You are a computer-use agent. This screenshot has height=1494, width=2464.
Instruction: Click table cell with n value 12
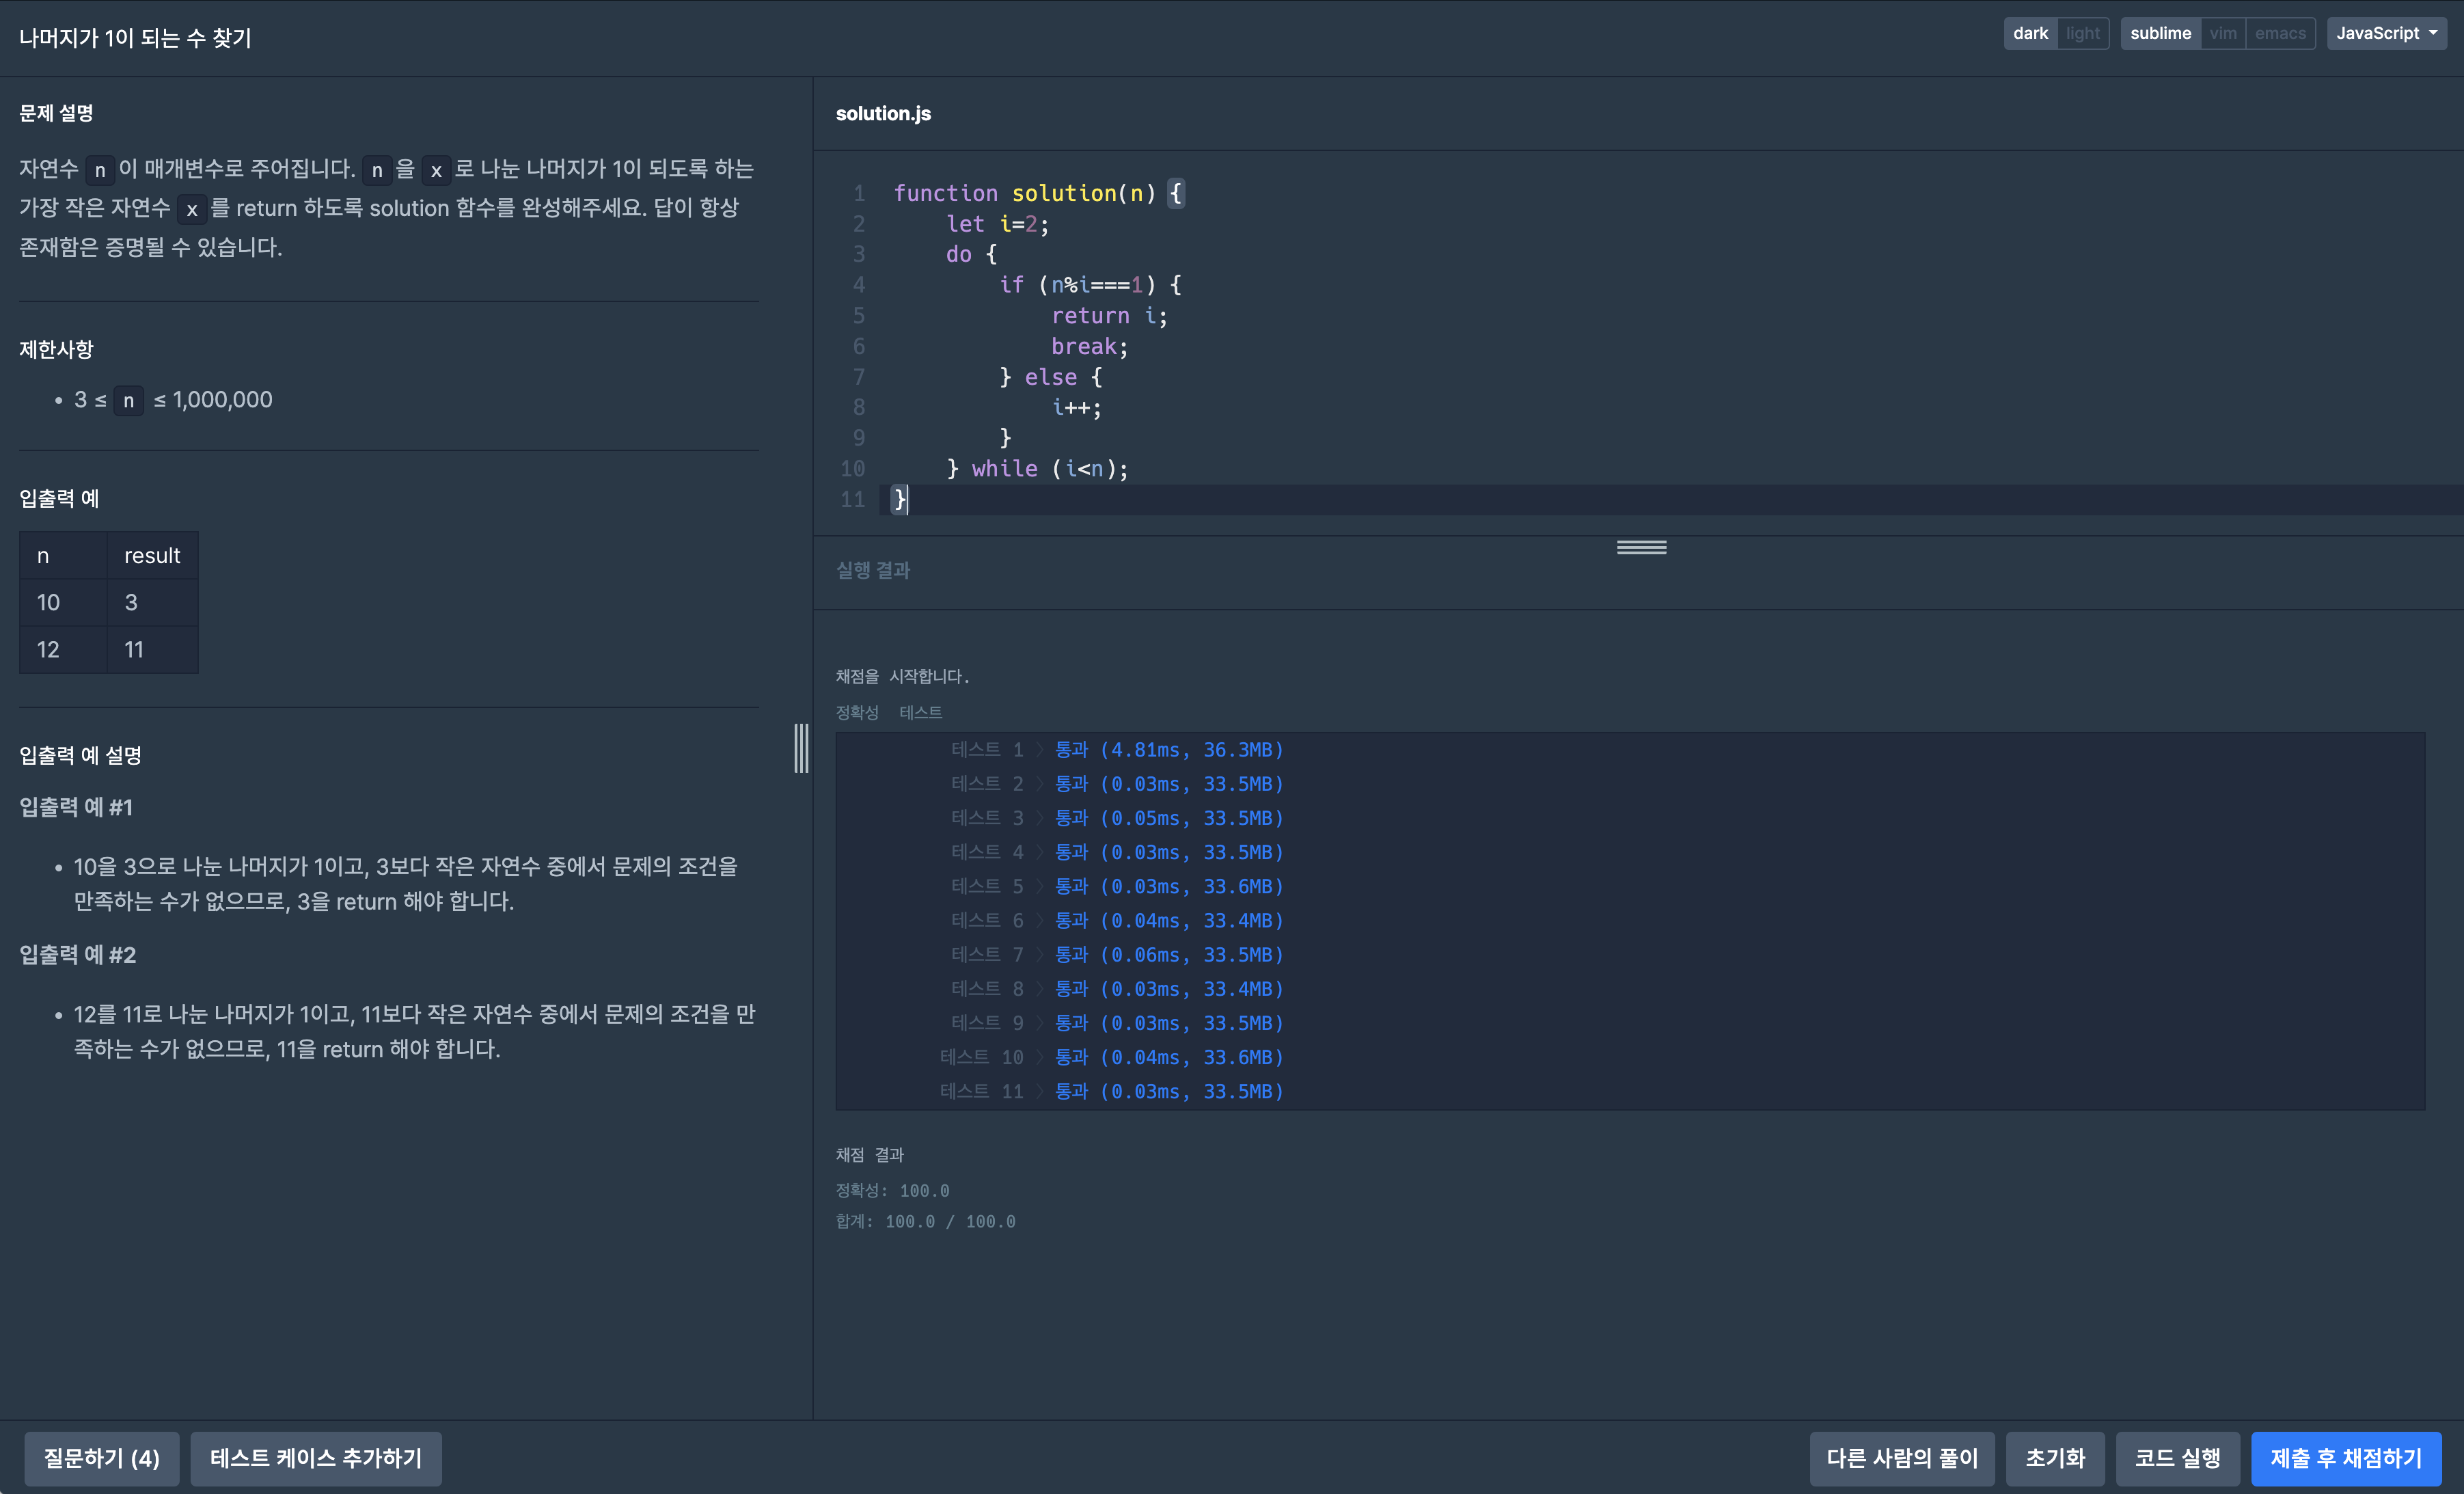pyautogui.click(x=63, y=649)
